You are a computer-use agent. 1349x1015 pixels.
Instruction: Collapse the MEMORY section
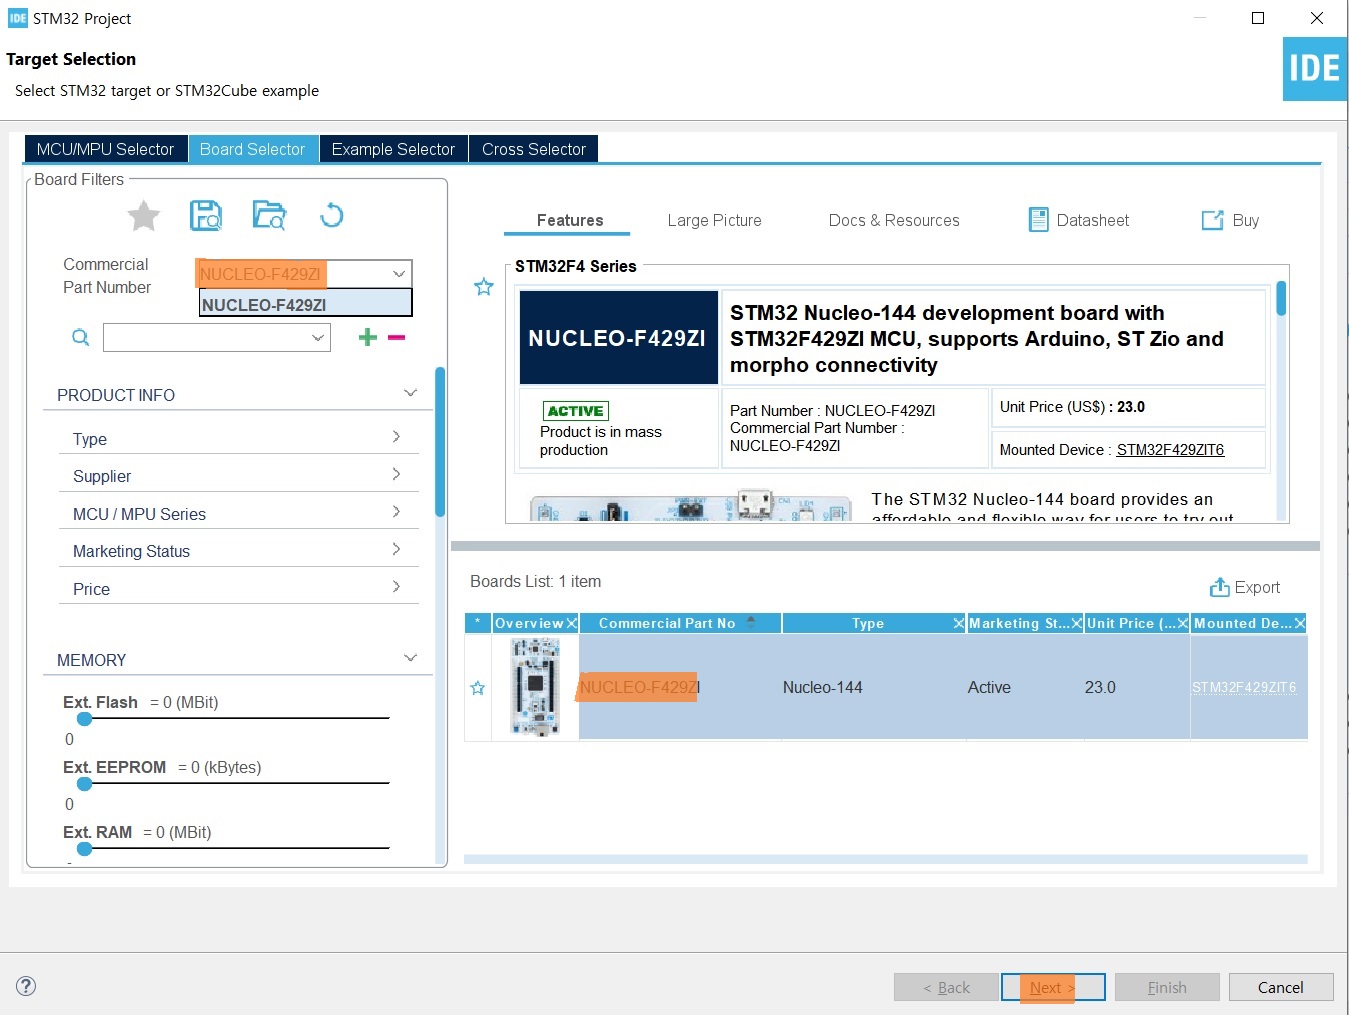coord(410,658)
